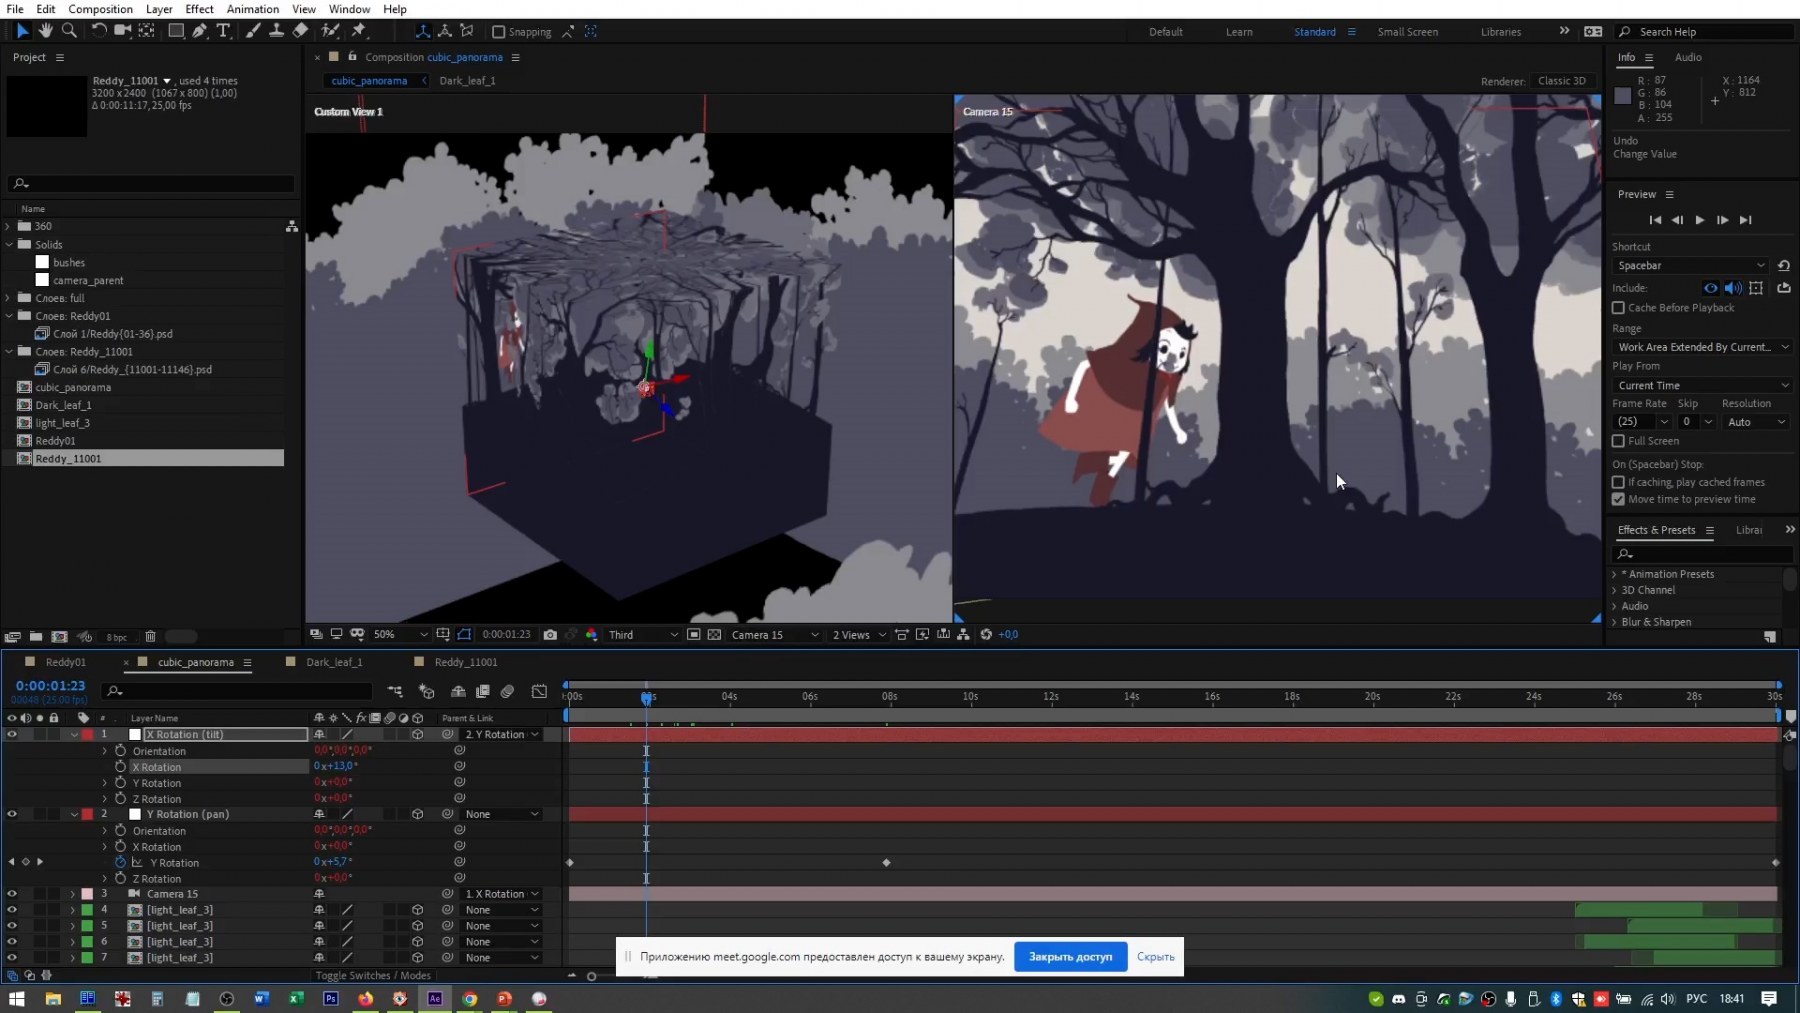Screen dimensions: 1800x1013
Task: Open Chrome from the Windows taskbar
Action: [x=470, y=998]
